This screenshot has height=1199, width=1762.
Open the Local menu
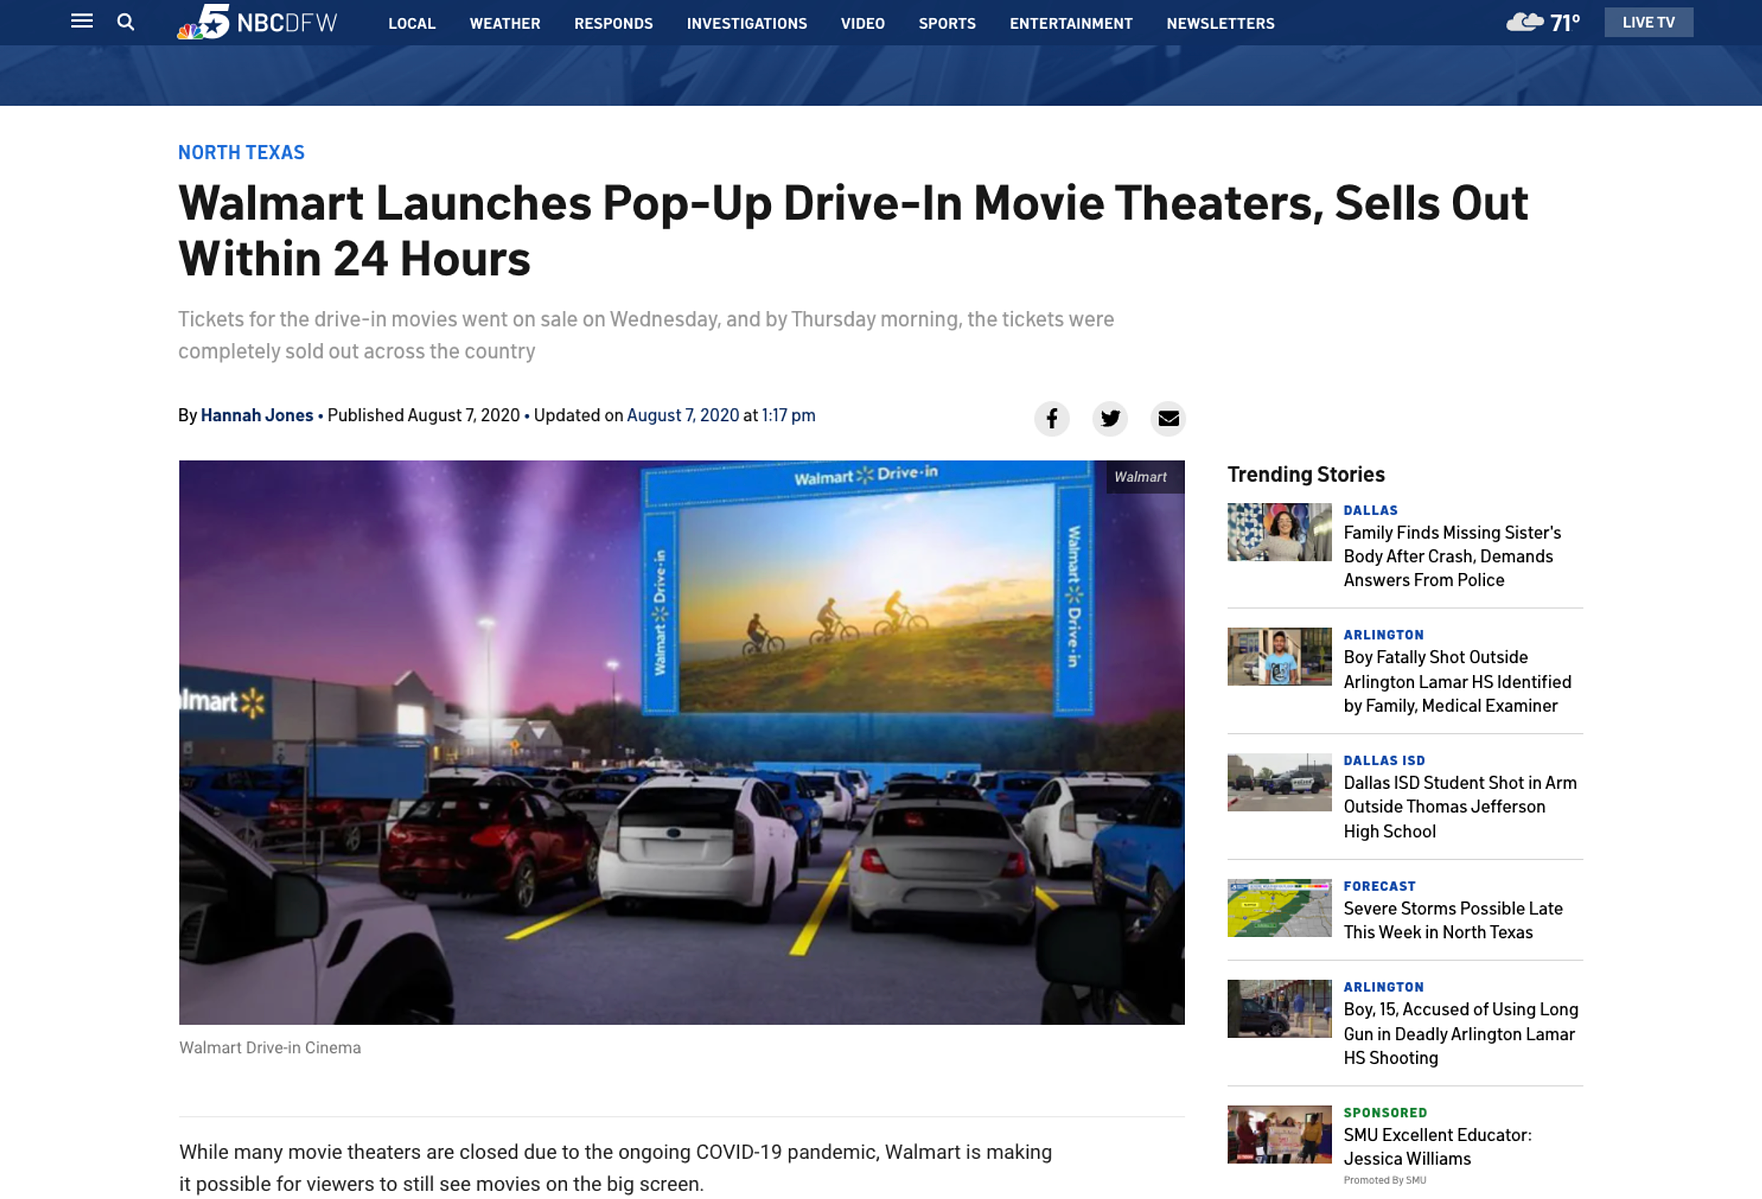click(x=412, y=22)
